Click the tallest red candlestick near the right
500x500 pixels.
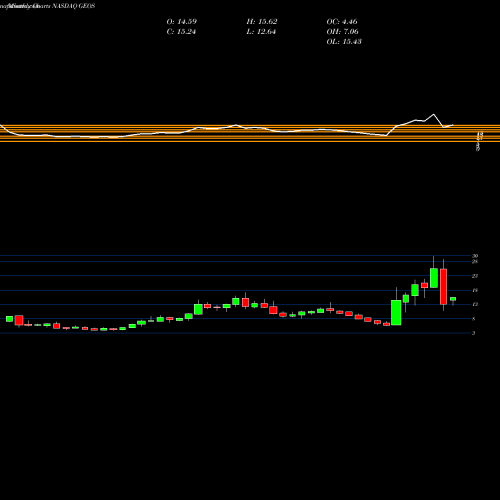443,286
